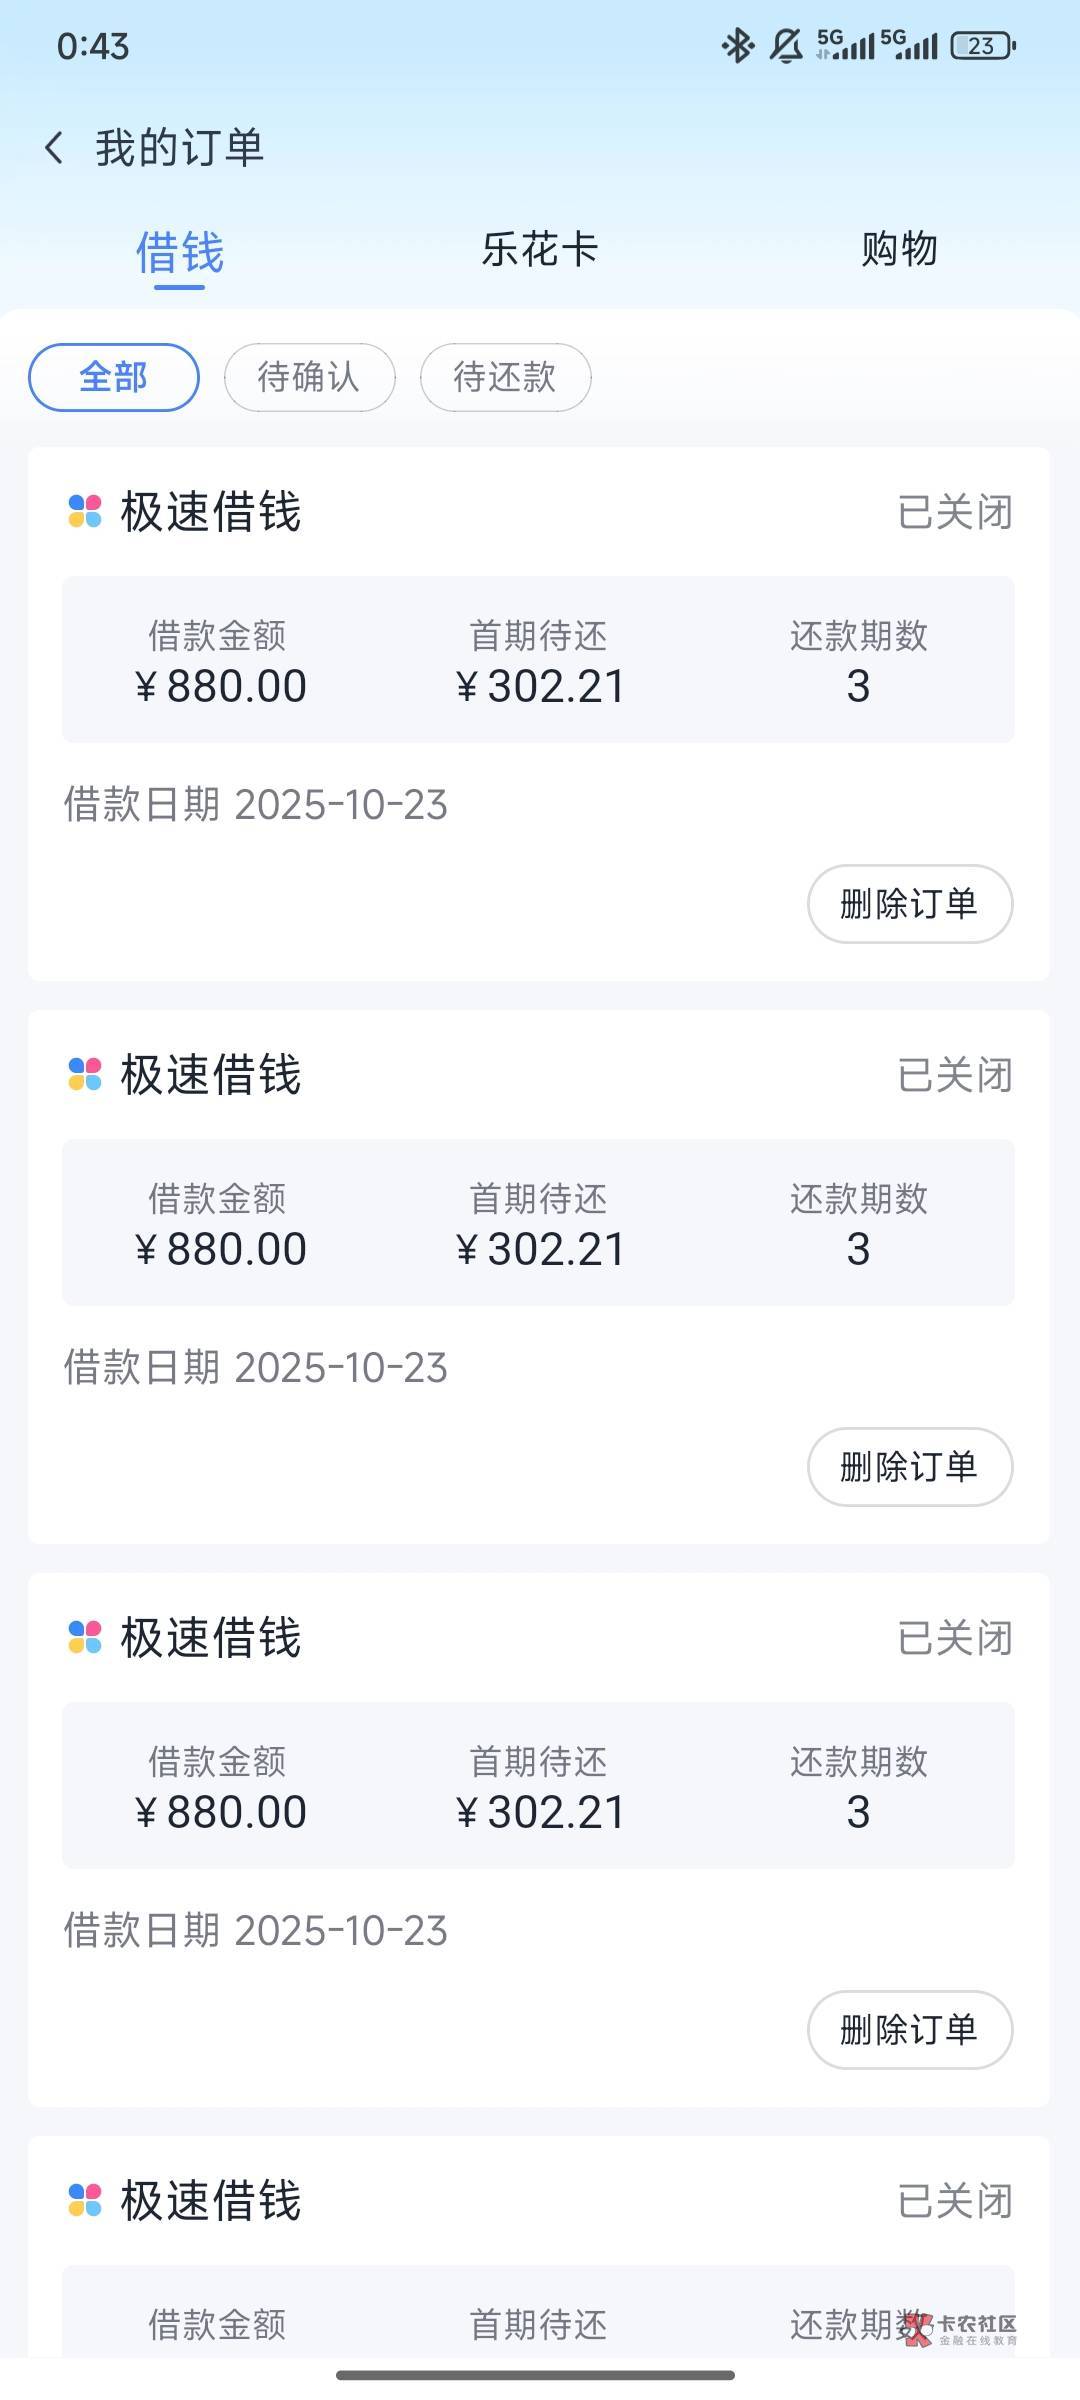Tap the battery indicator icon

pos(983,46)
